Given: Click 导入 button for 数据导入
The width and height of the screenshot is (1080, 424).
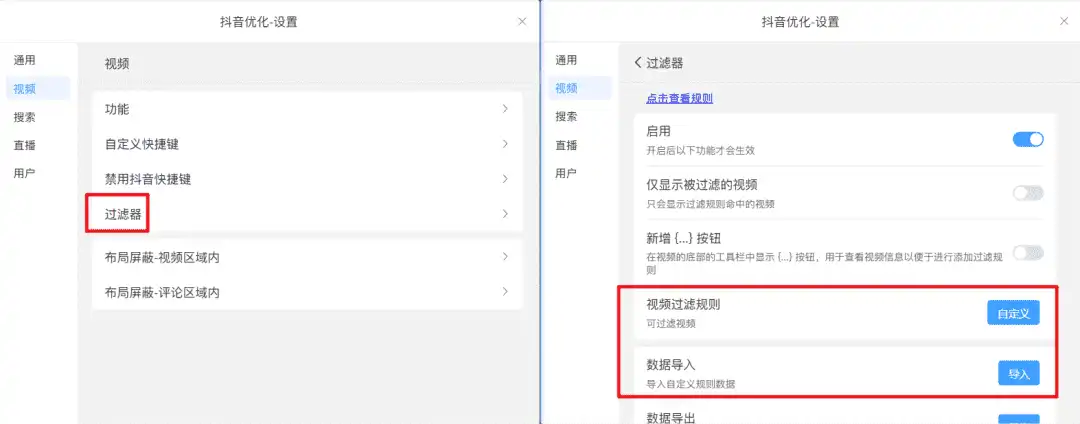Looking at the screenshot, I should [x=1019, y=373].
